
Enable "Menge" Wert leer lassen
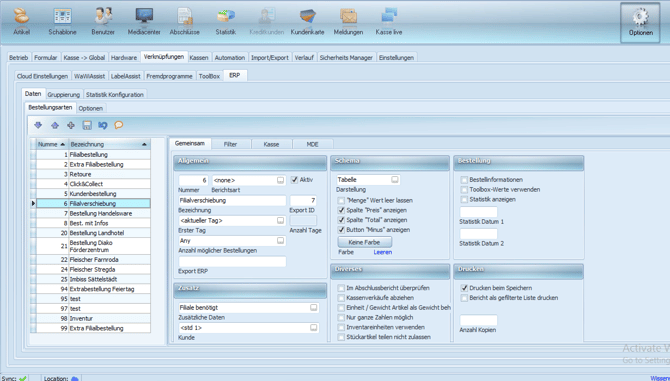[341, 200]
